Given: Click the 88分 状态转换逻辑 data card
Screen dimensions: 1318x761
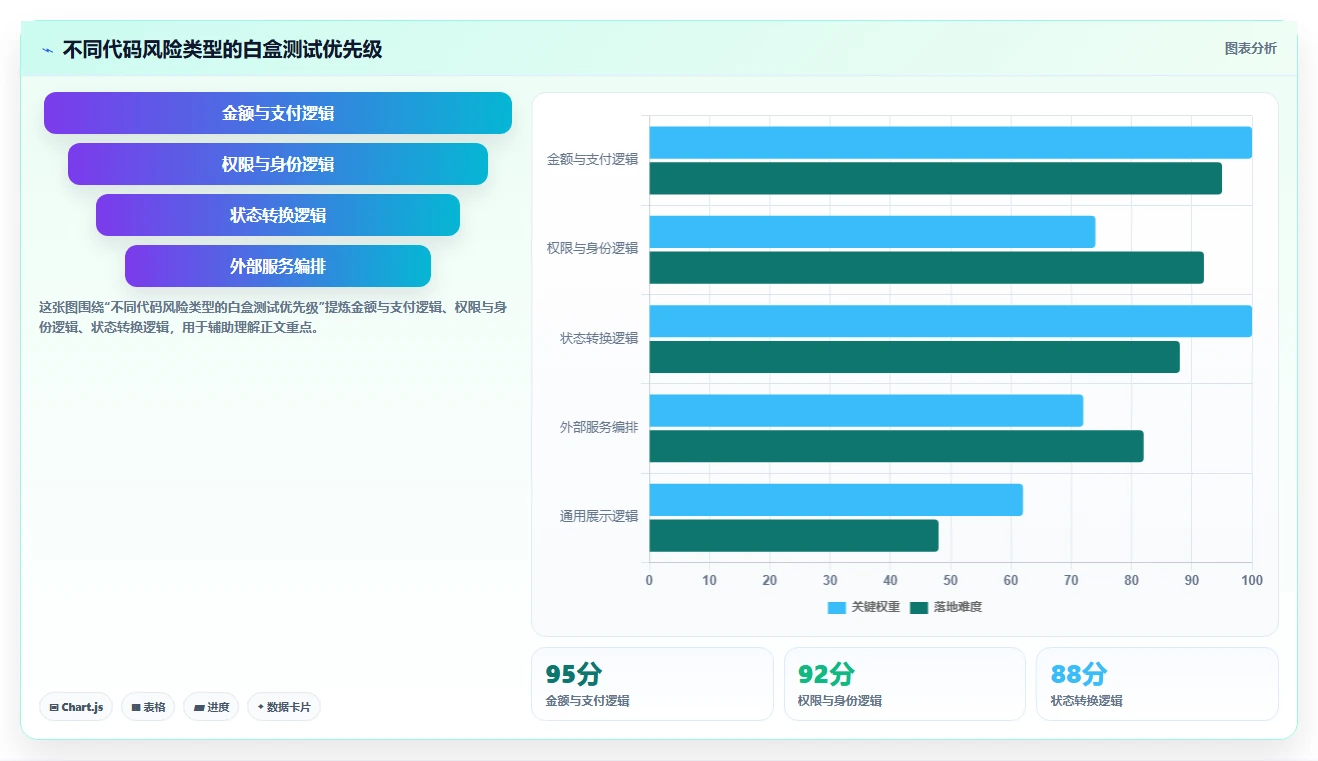Looking at the screenshot, I should 1157,684.
